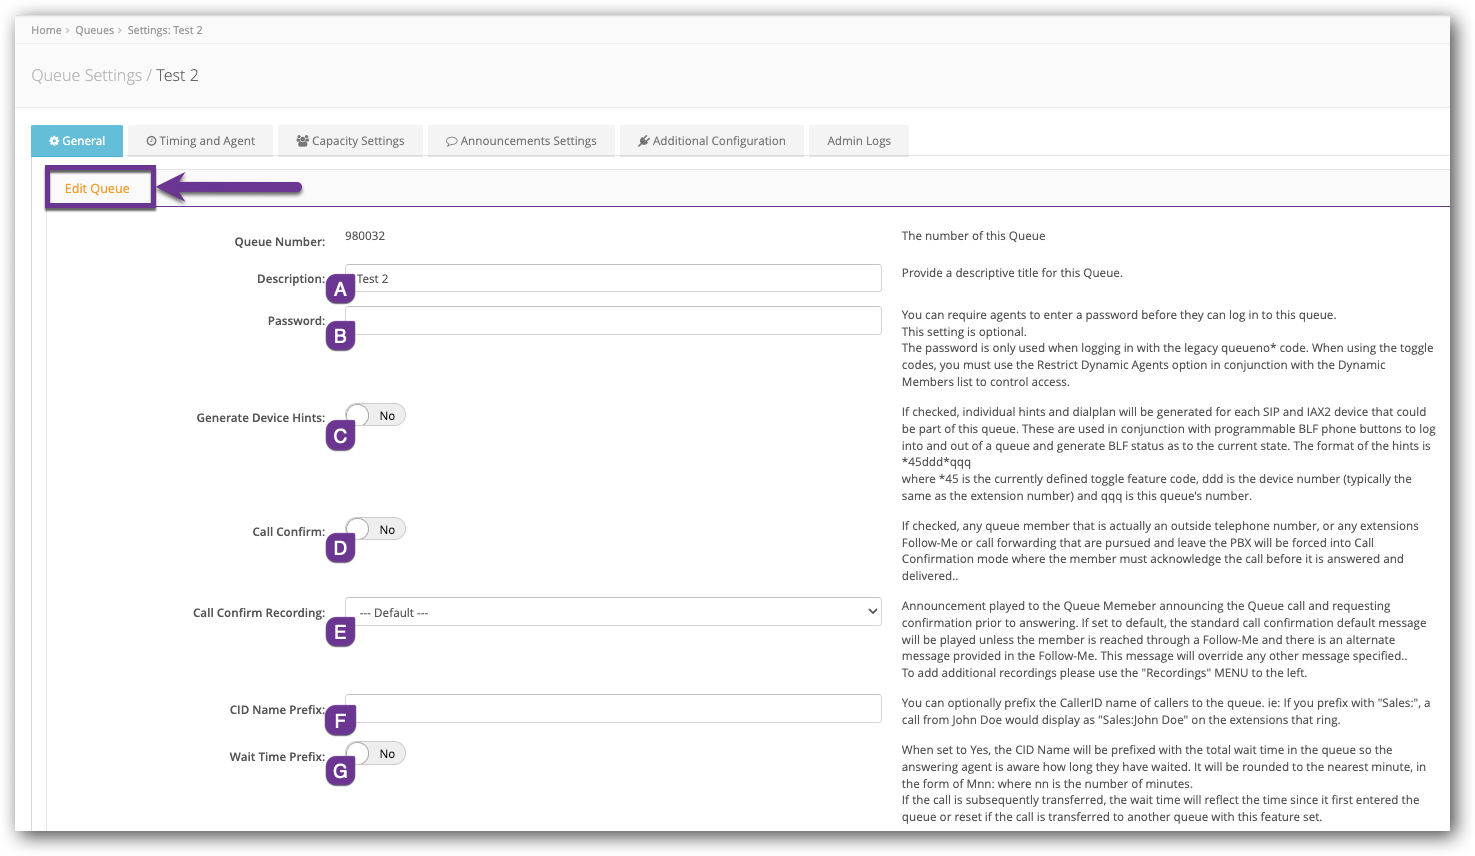The width and height of the screenshot is (1475, 856).
Task: Open the Additional Configuration tab
Action: (x=712, y=141)
